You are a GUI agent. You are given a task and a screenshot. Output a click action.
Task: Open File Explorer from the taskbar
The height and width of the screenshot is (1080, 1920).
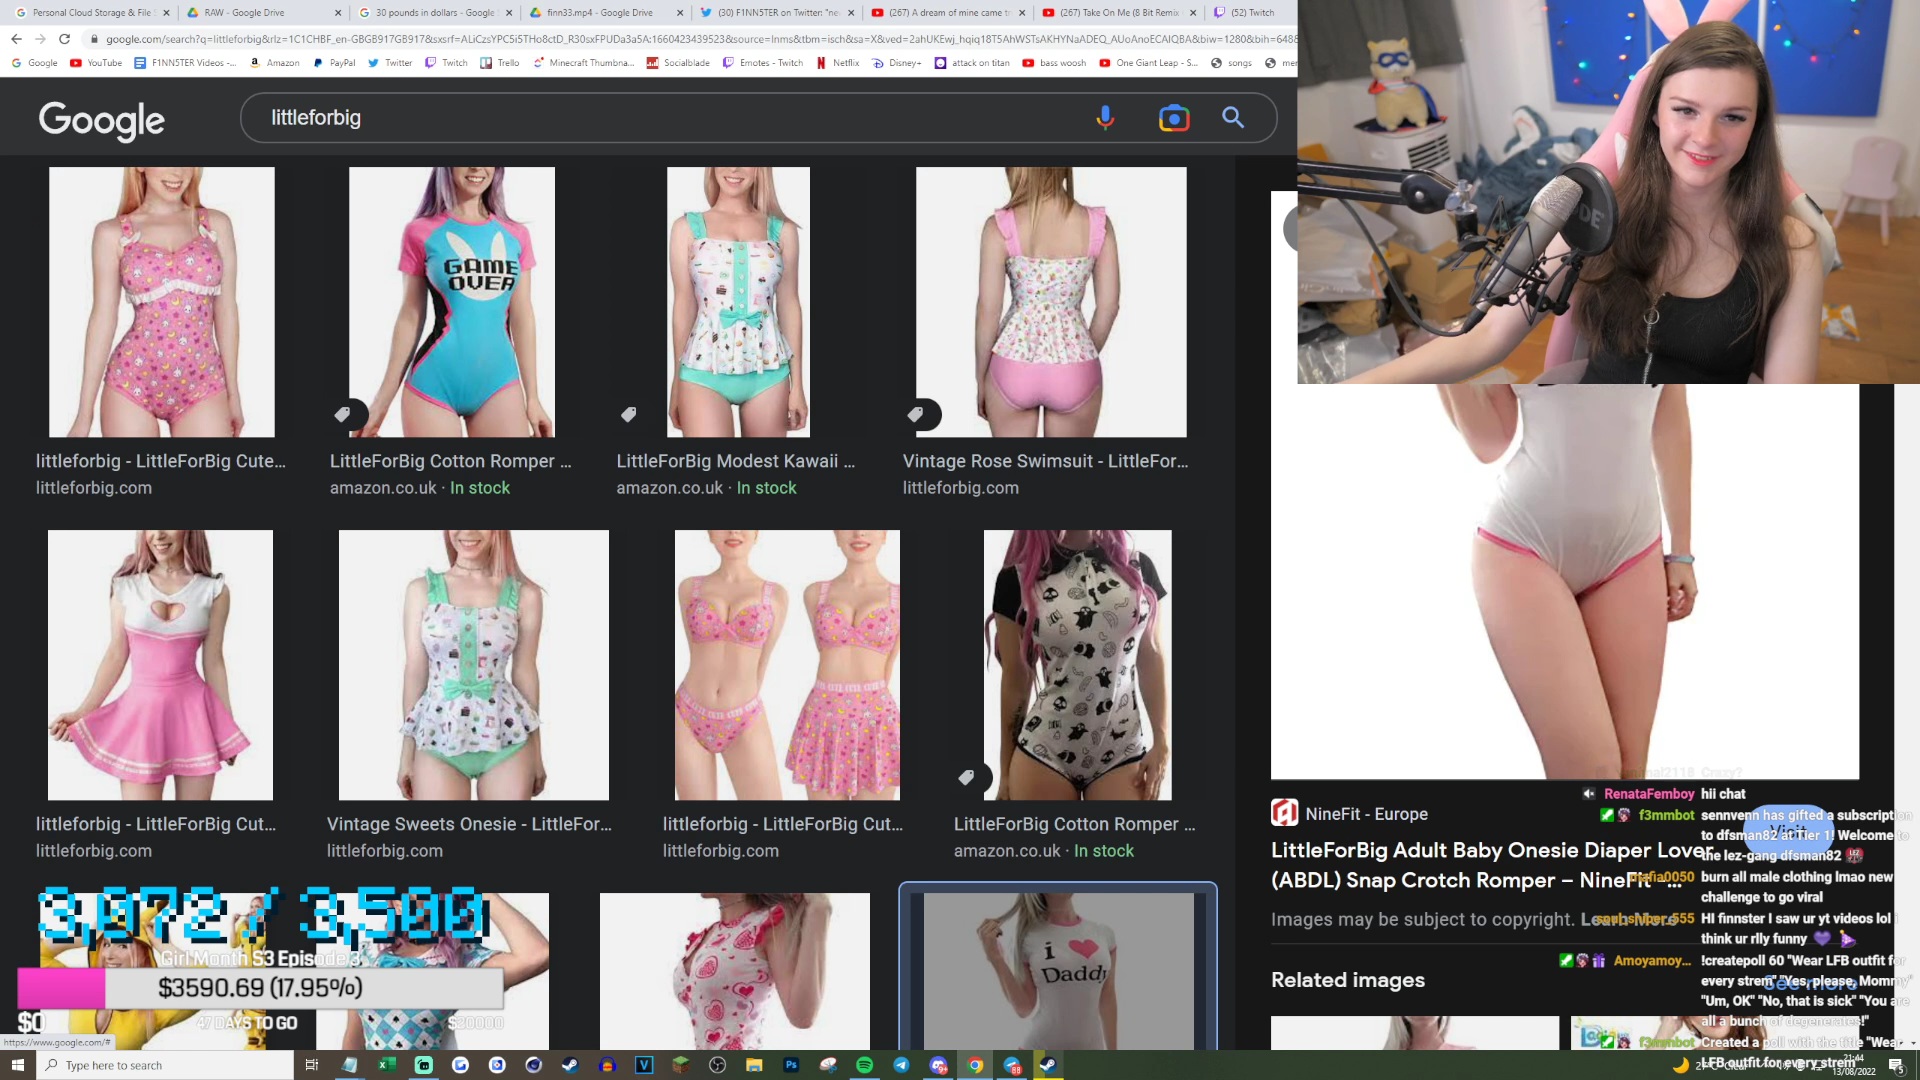click(x=754, y=1065)
